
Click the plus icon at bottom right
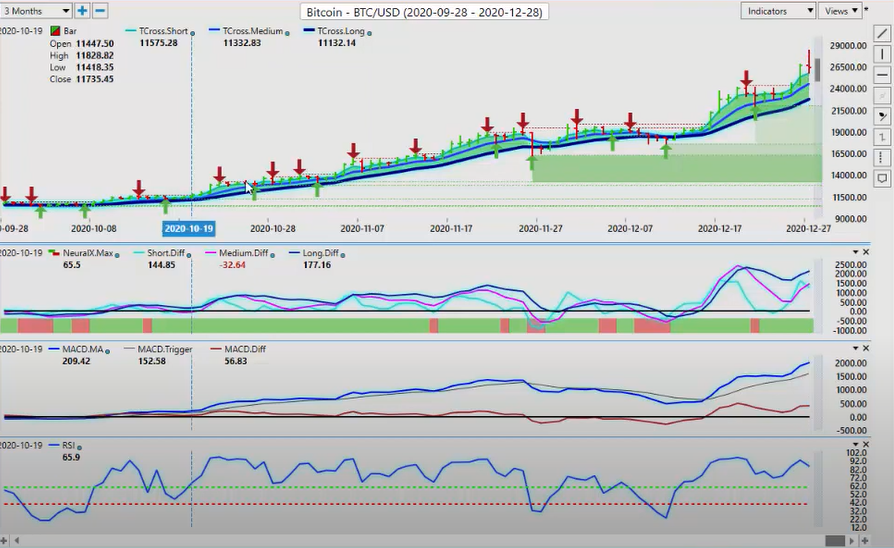point(865,541)
